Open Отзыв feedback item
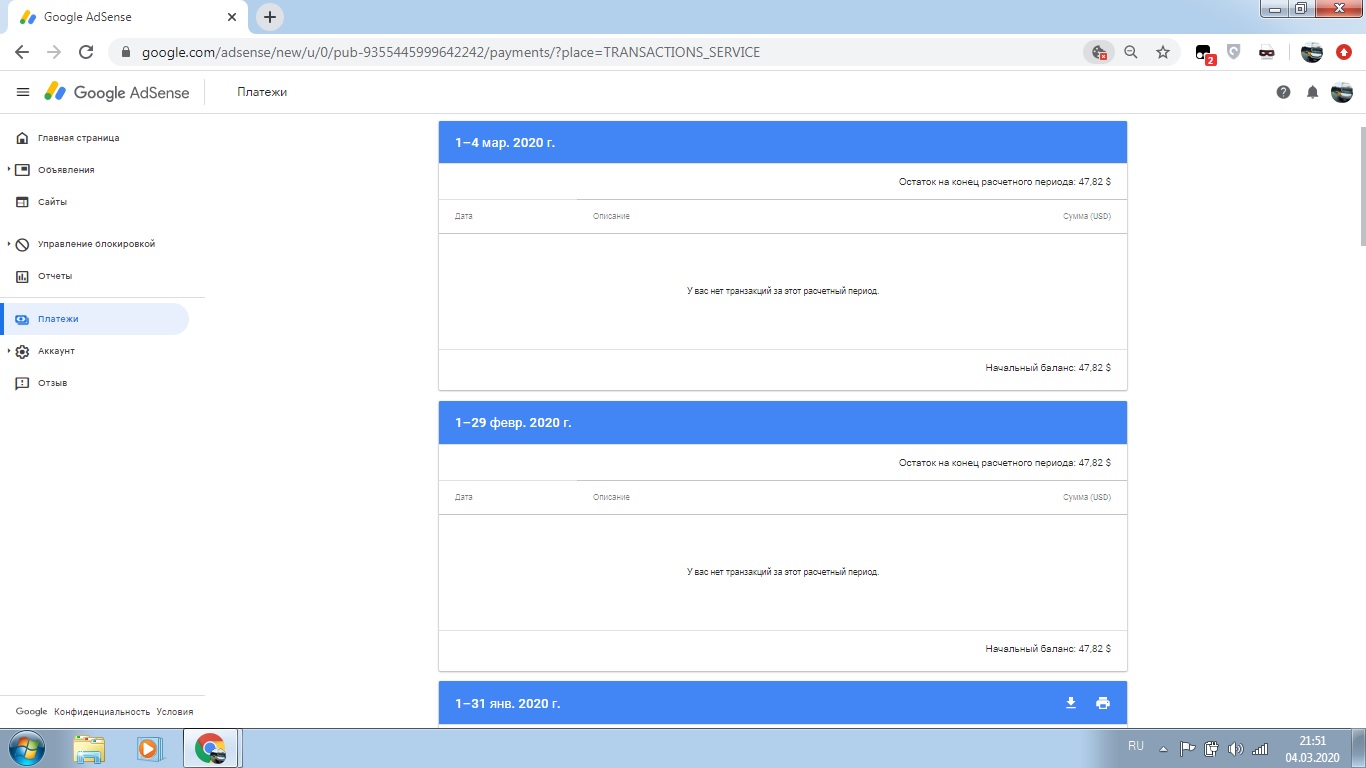Viewport: 1366px width, 768px height. pos(52,383)
